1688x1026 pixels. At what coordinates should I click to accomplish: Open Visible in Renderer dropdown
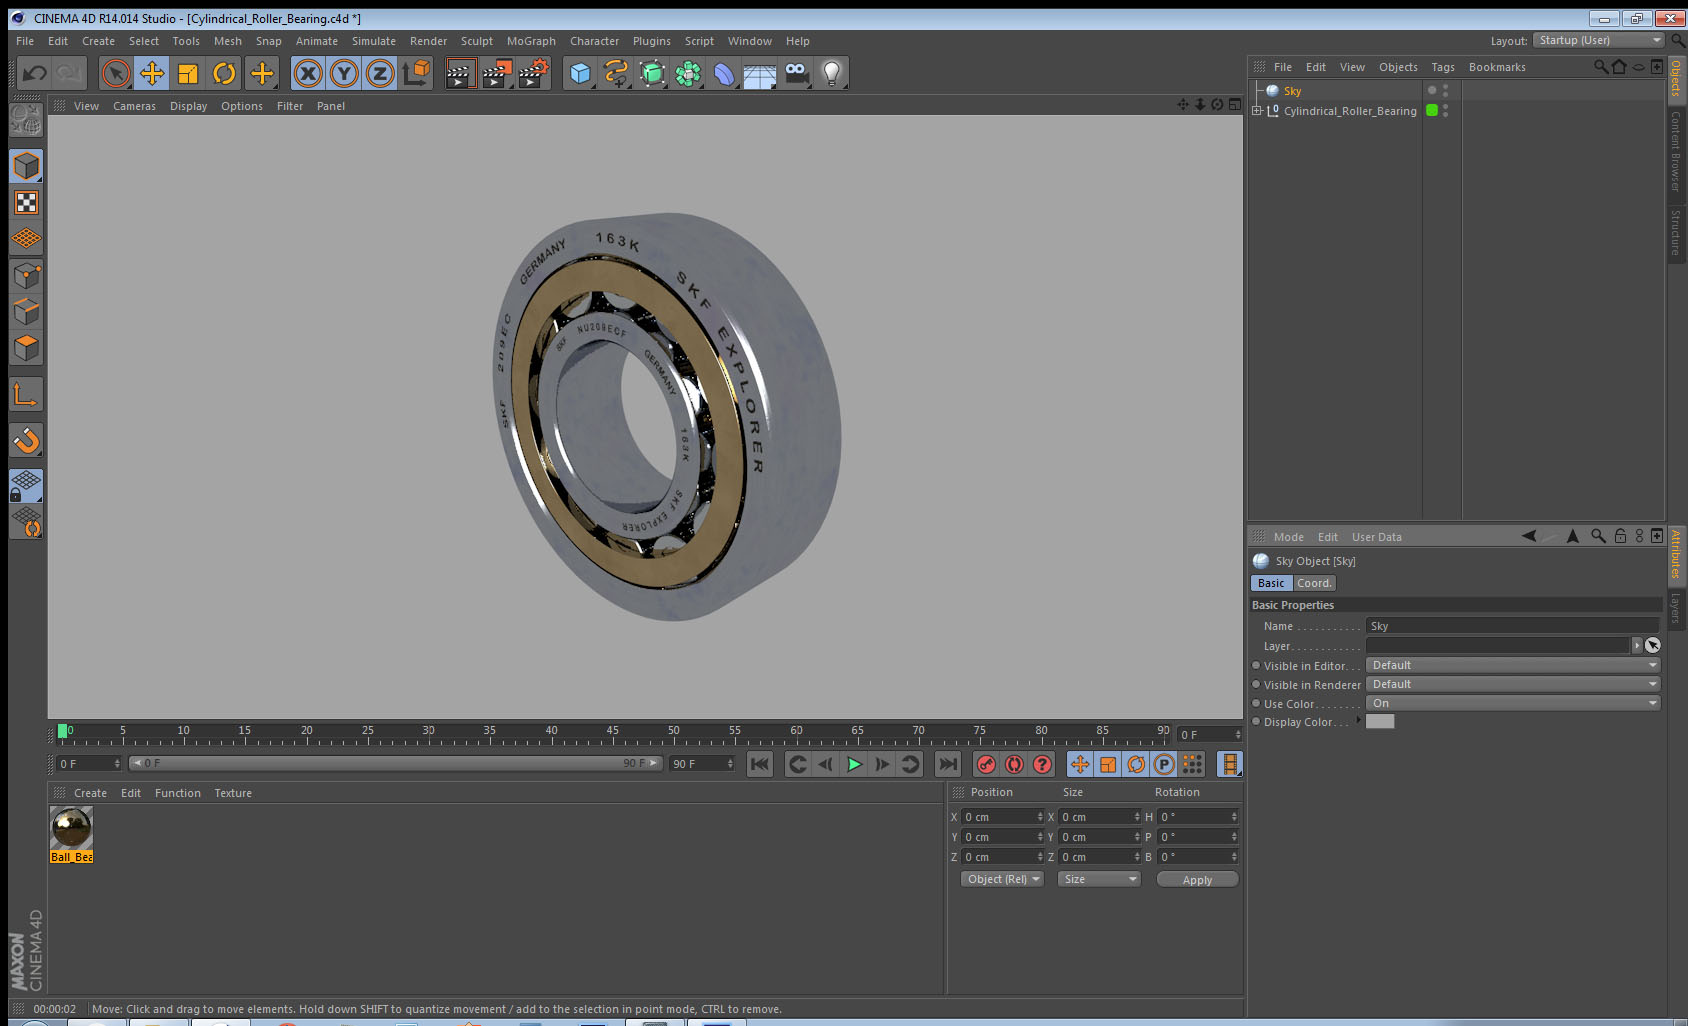[x=1513, y=684]
